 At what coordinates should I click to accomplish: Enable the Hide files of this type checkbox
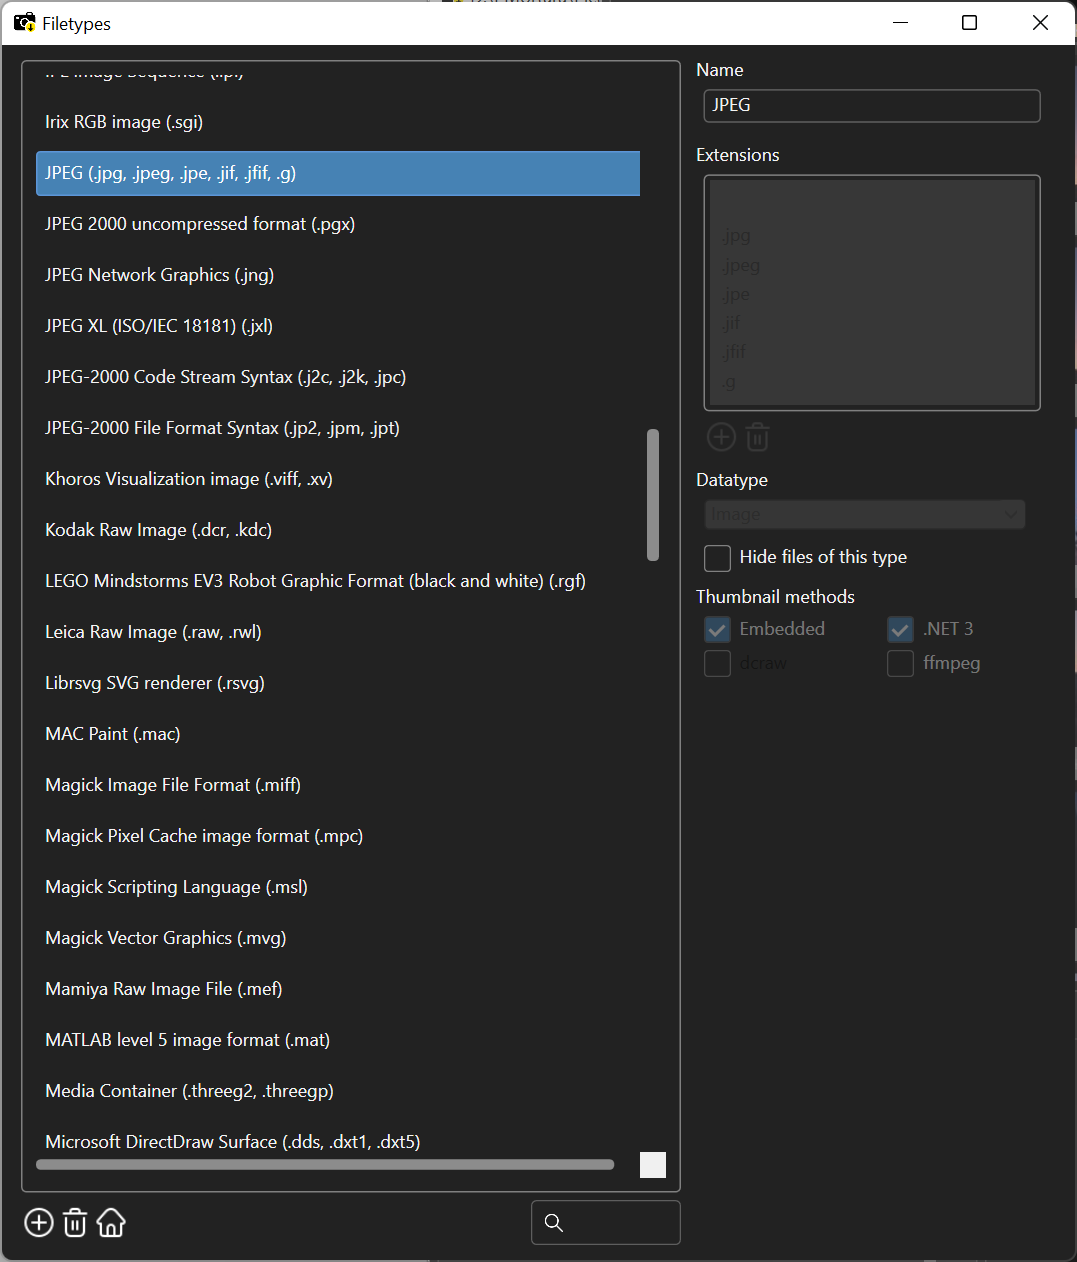[x=717, y=558]
